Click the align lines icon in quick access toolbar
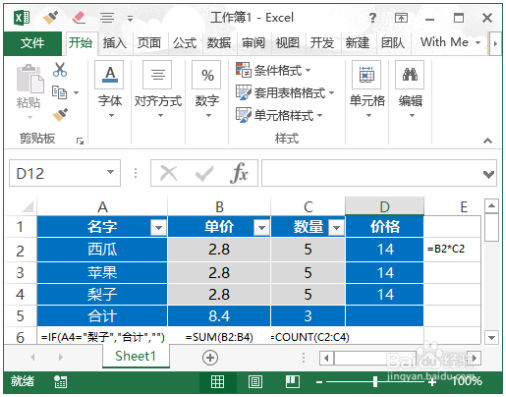Image resolution: width=506 pixels, height=397 pixels. tap(107, 18)
